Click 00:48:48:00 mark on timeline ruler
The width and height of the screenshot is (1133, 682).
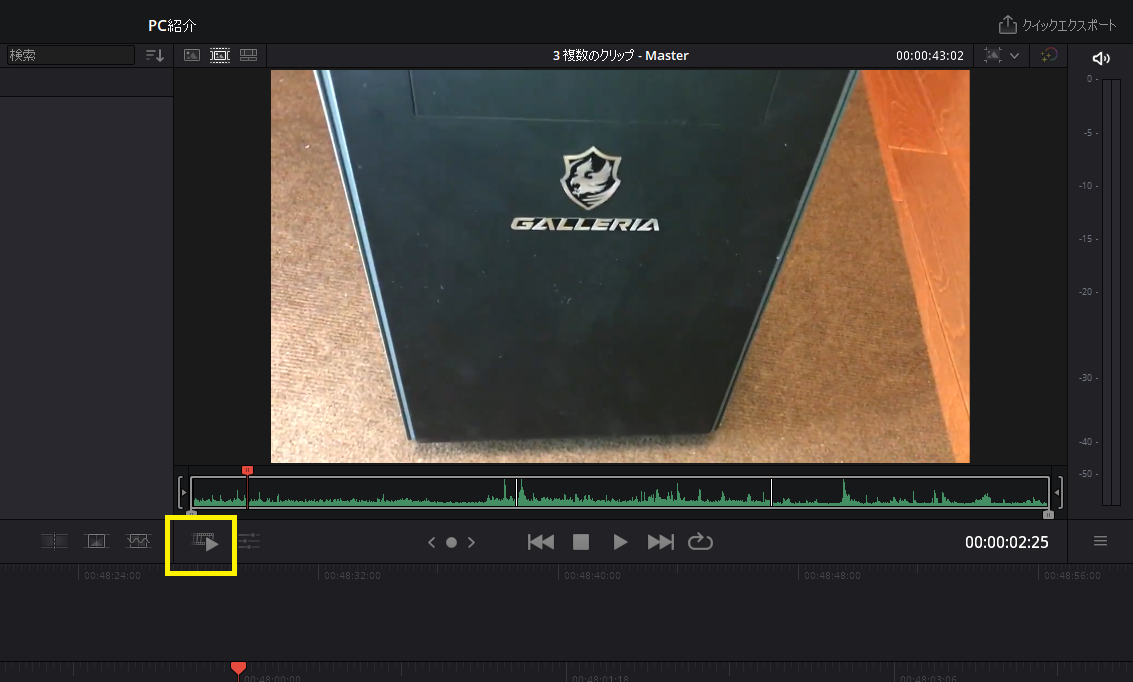832,576
